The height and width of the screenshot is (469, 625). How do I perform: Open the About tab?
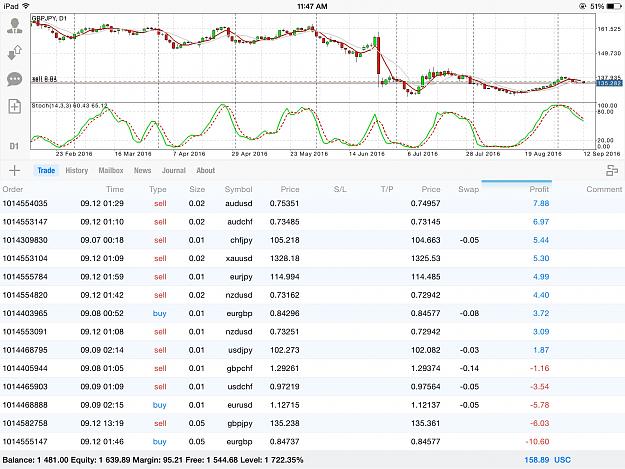coord(206,171)
